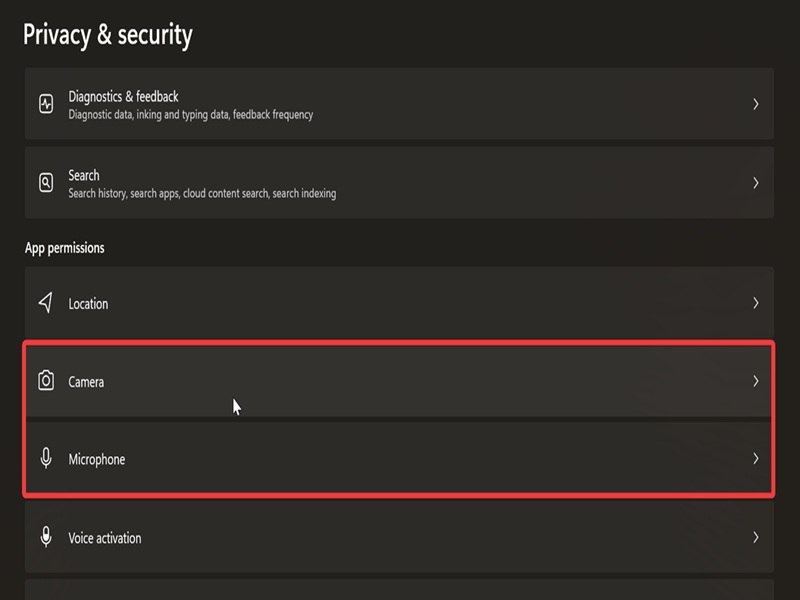Click the Location arrow icon
This screenshot has width=800, height=600.
pyautogui.click(x=46, y=303)
